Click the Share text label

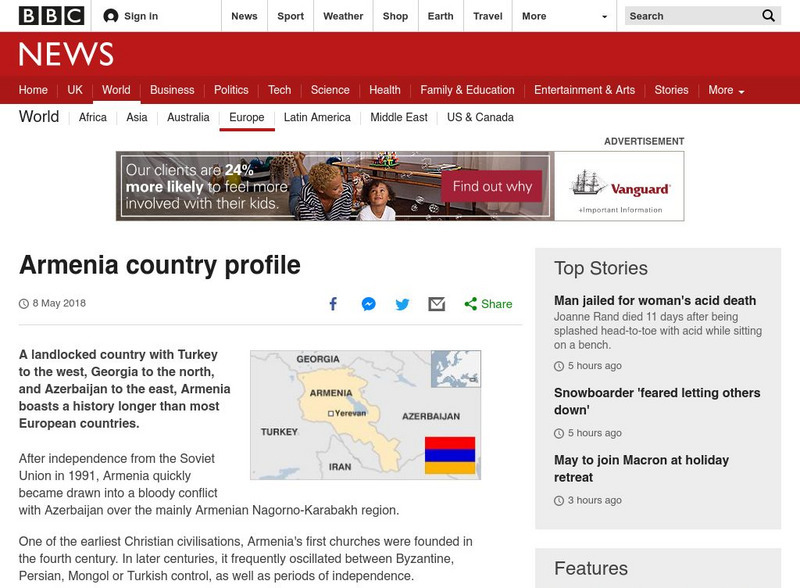[x=496, y=304]
